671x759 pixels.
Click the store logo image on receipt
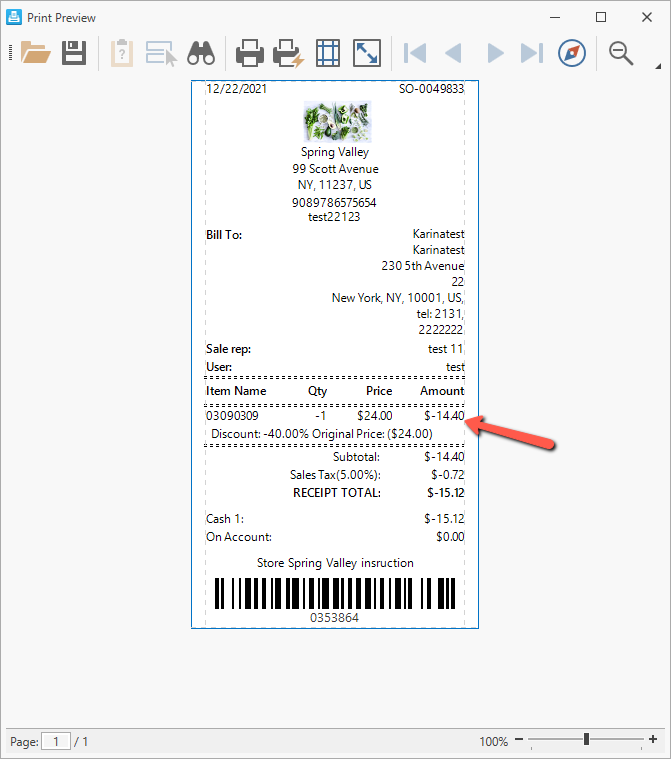coord(336,121)
